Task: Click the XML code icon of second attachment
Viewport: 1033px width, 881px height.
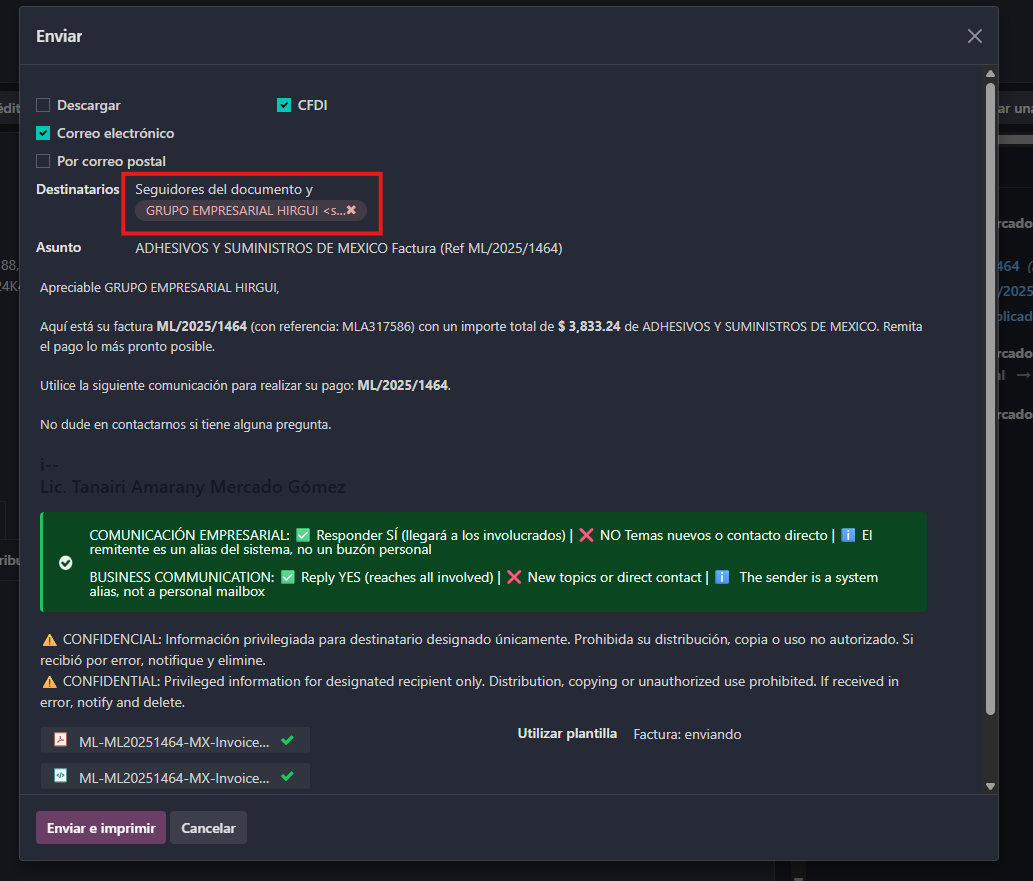Action: (x=60, y=776)
